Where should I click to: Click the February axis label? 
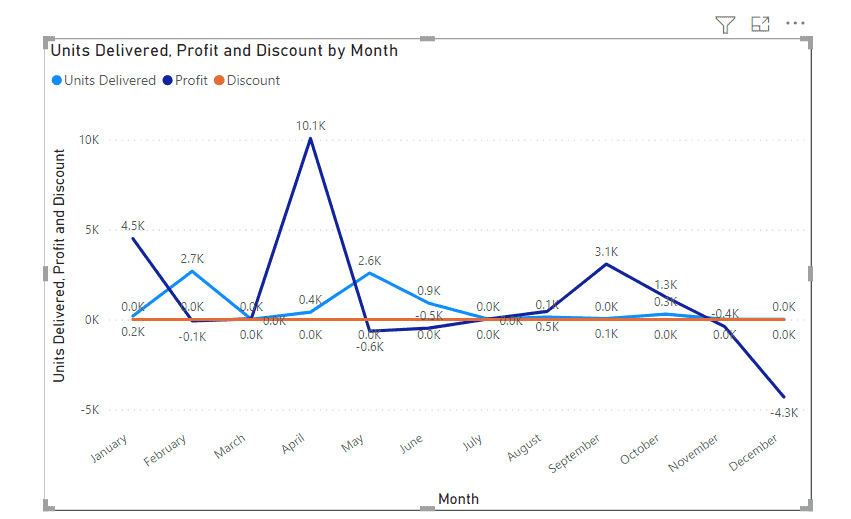point(164,450)
